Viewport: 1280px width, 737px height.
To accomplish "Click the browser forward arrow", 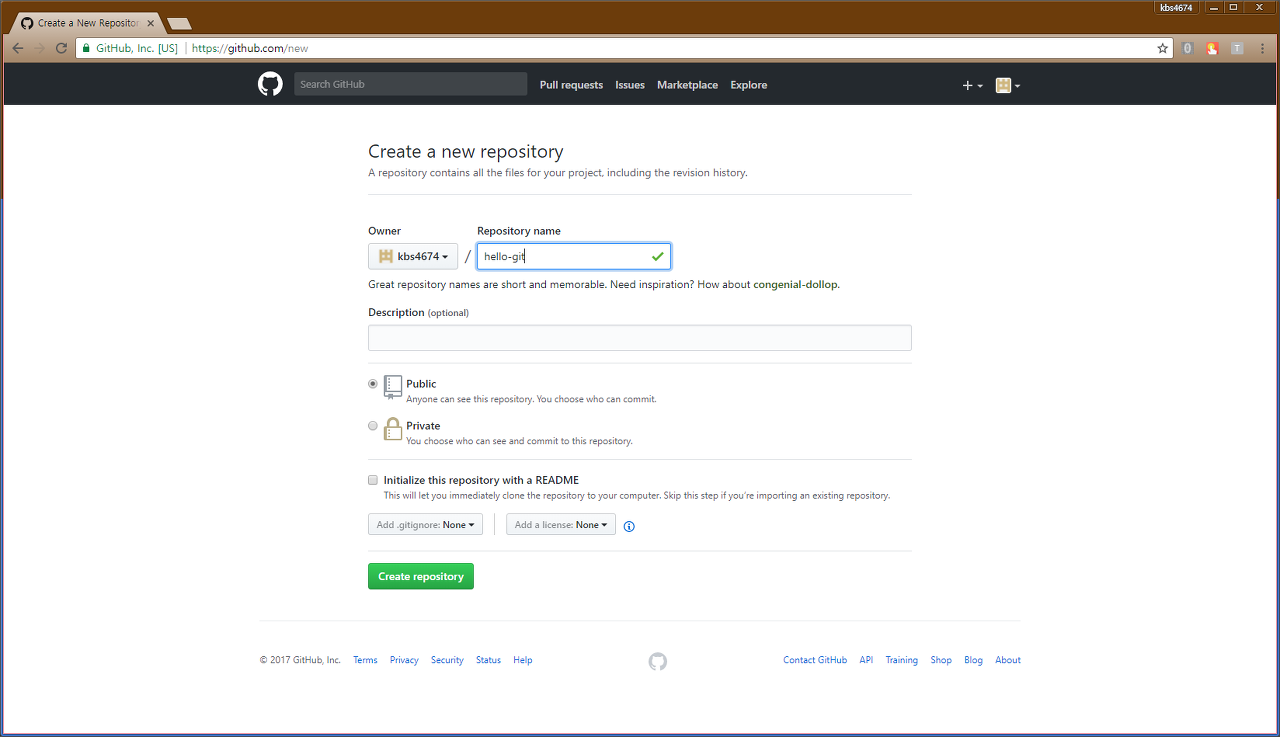I will (40, 48).
